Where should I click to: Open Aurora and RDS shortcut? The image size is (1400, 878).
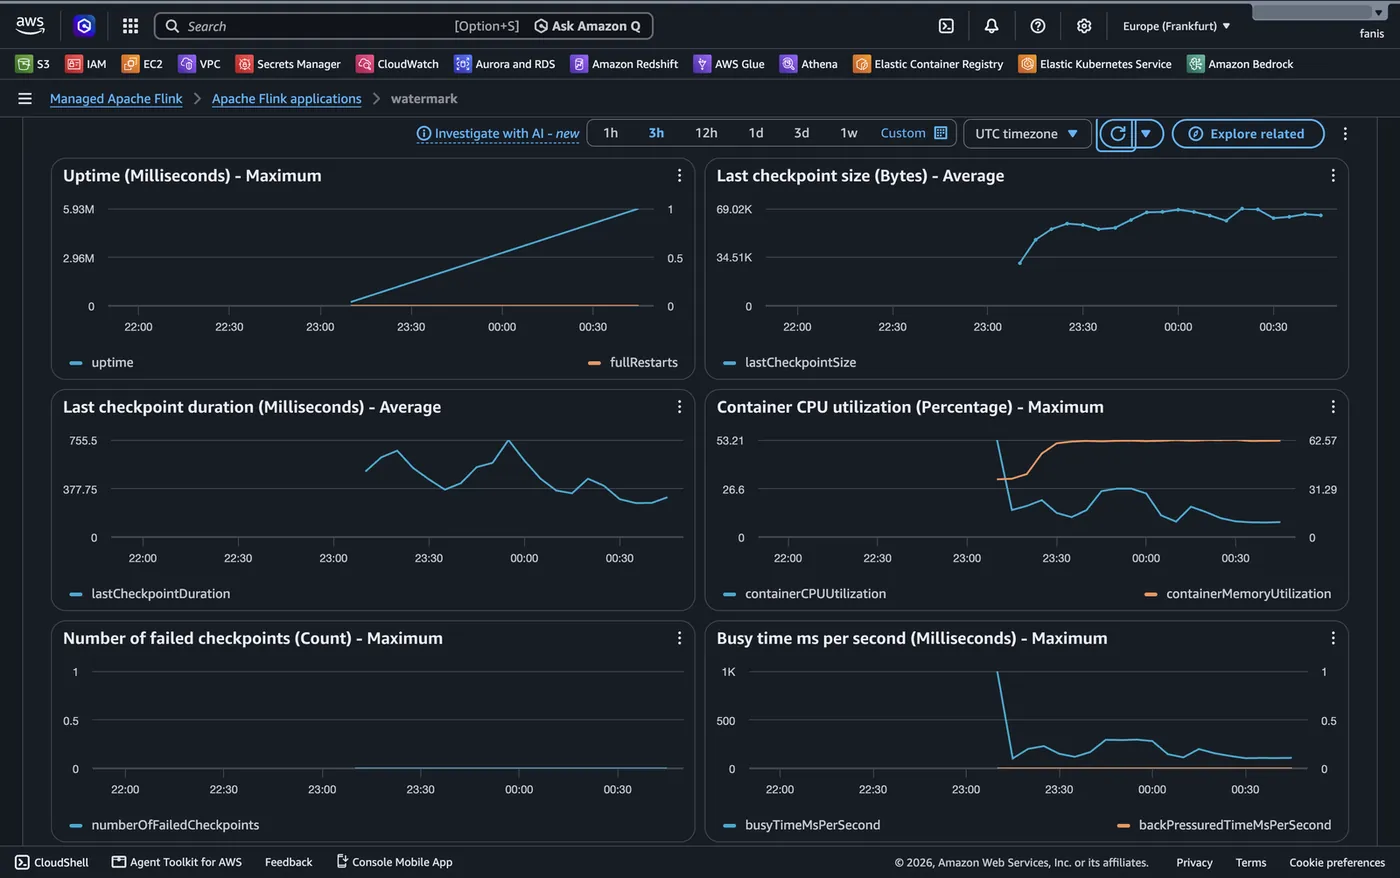[505, 64]
